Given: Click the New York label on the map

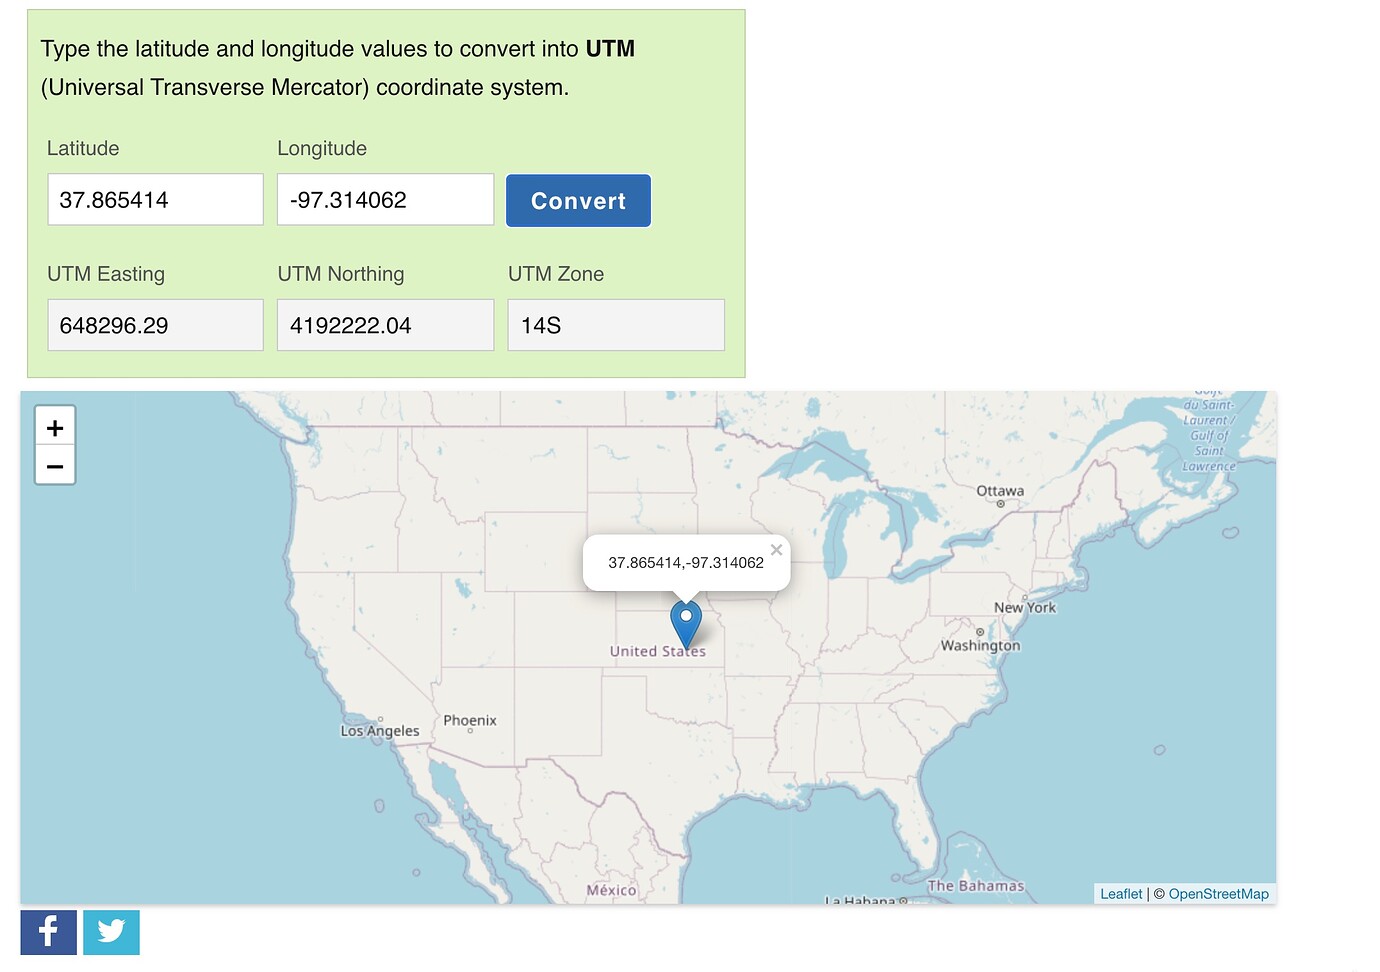Looking at the screenshot, I should [1025, 608].
